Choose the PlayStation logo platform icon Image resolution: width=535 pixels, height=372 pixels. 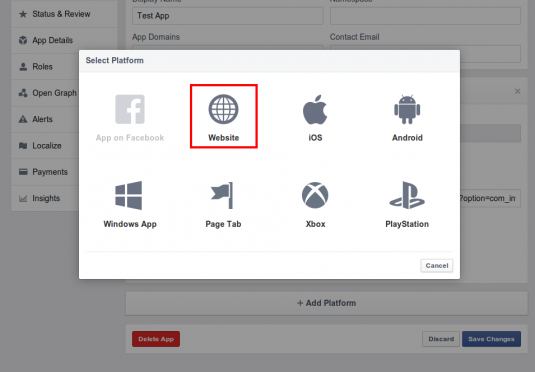pos(407,195)
